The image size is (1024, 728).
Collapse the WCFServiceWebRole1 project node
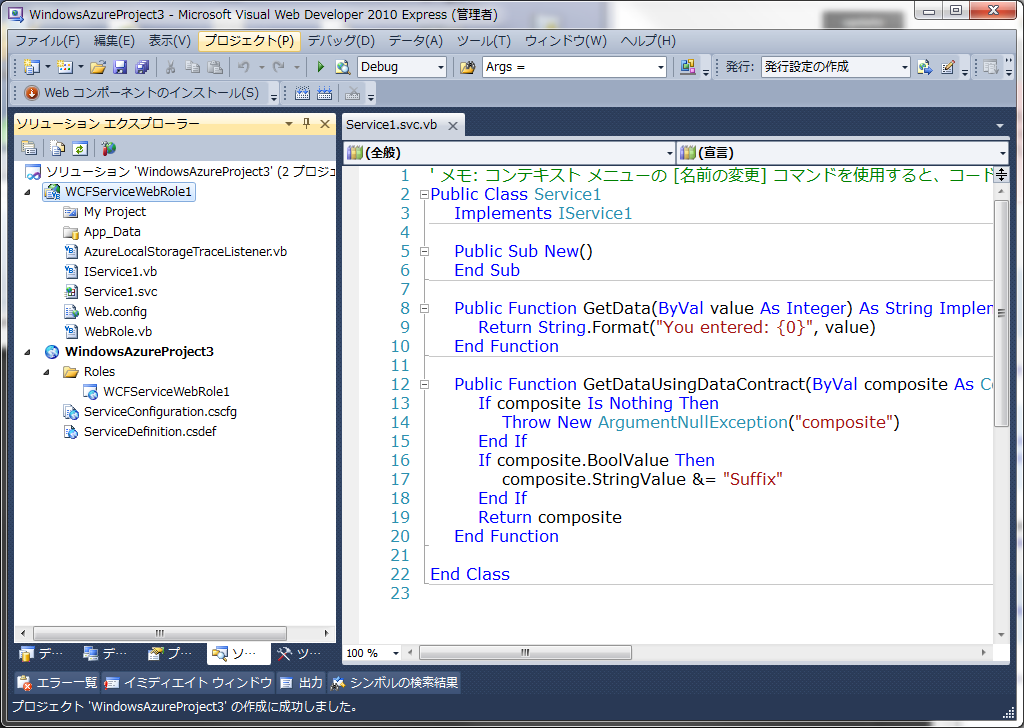(27, 192)
